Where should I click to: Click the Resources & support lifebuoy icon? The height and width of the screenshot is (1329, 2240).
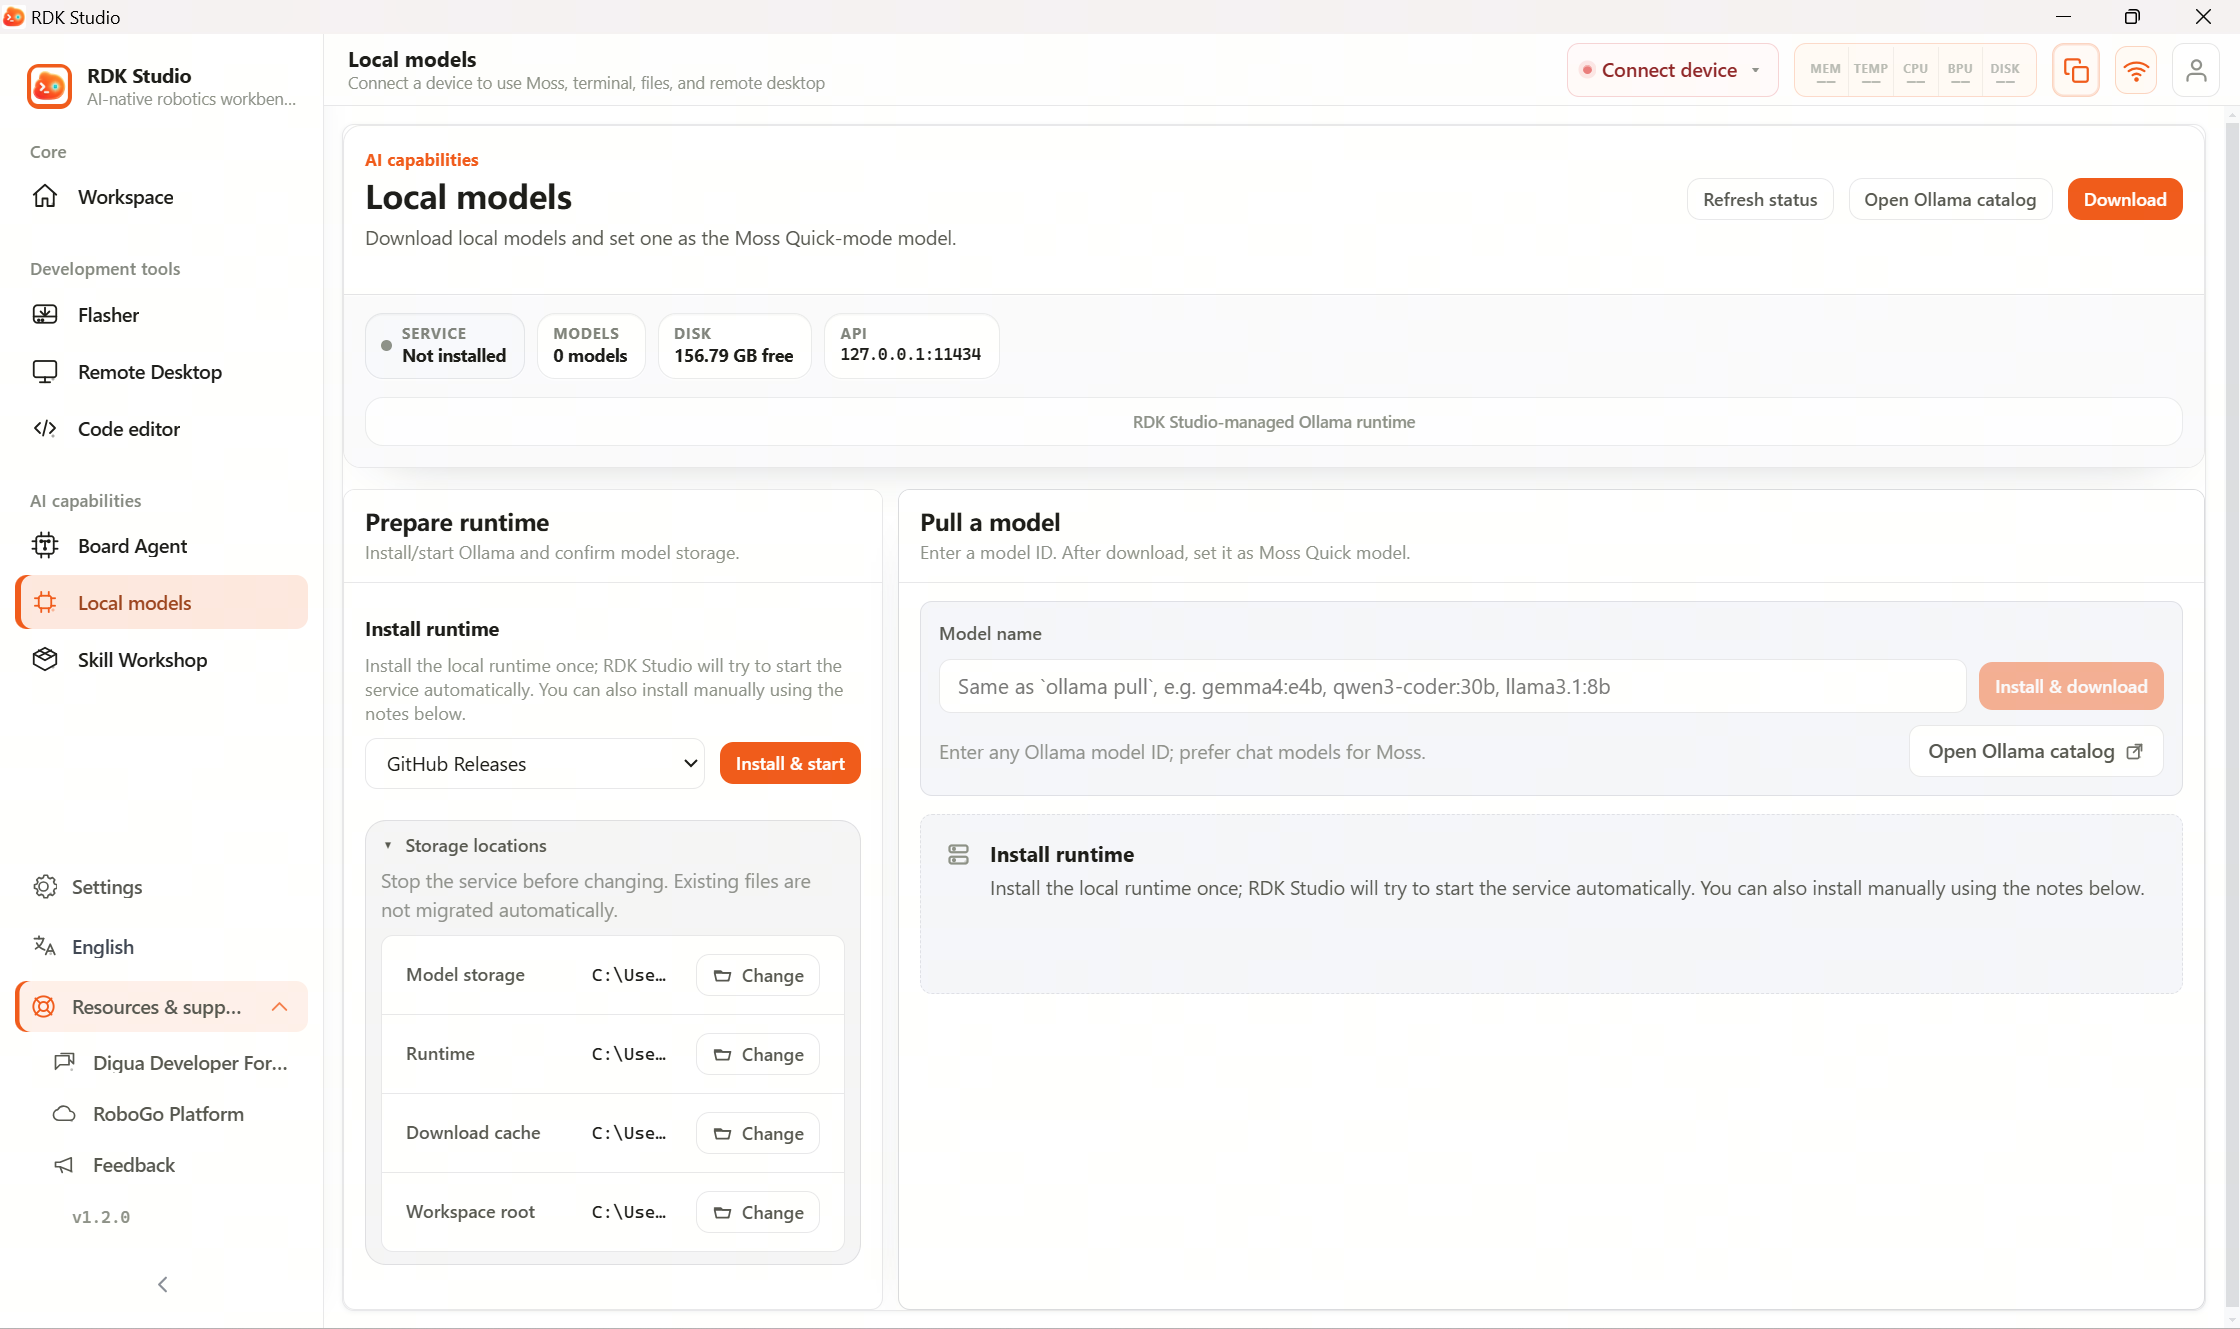(45, 1007)
